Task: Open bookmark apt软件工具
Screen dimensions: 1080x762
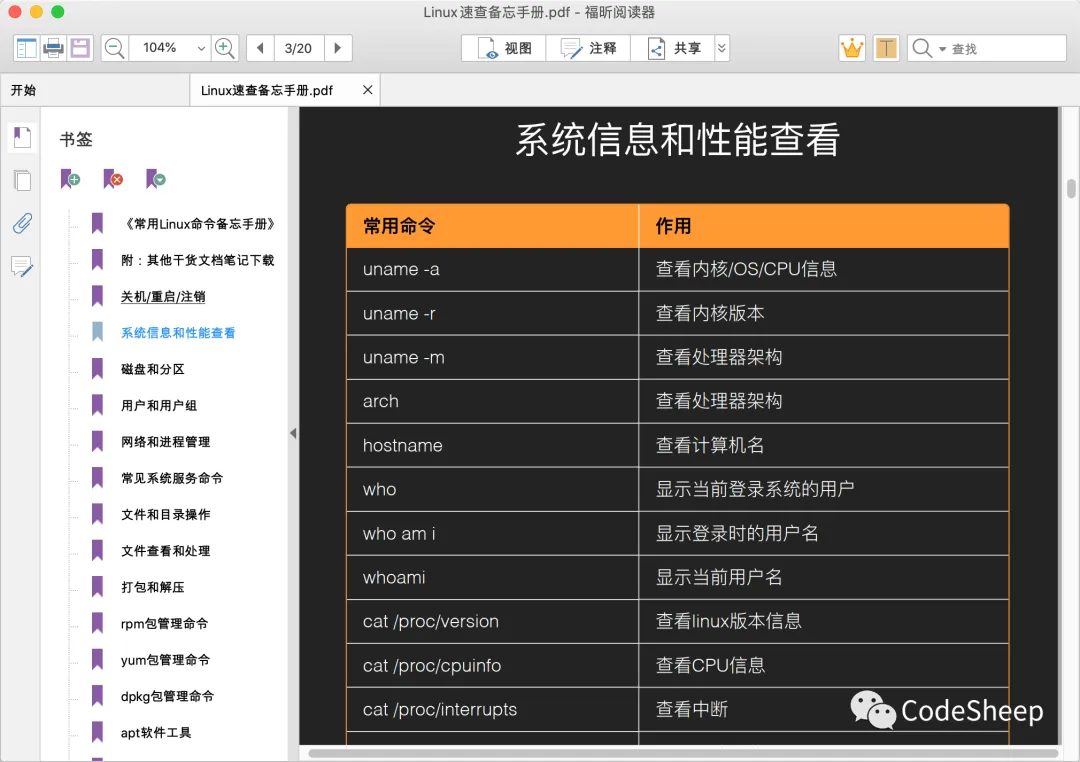Action: (x=156, y=733)
